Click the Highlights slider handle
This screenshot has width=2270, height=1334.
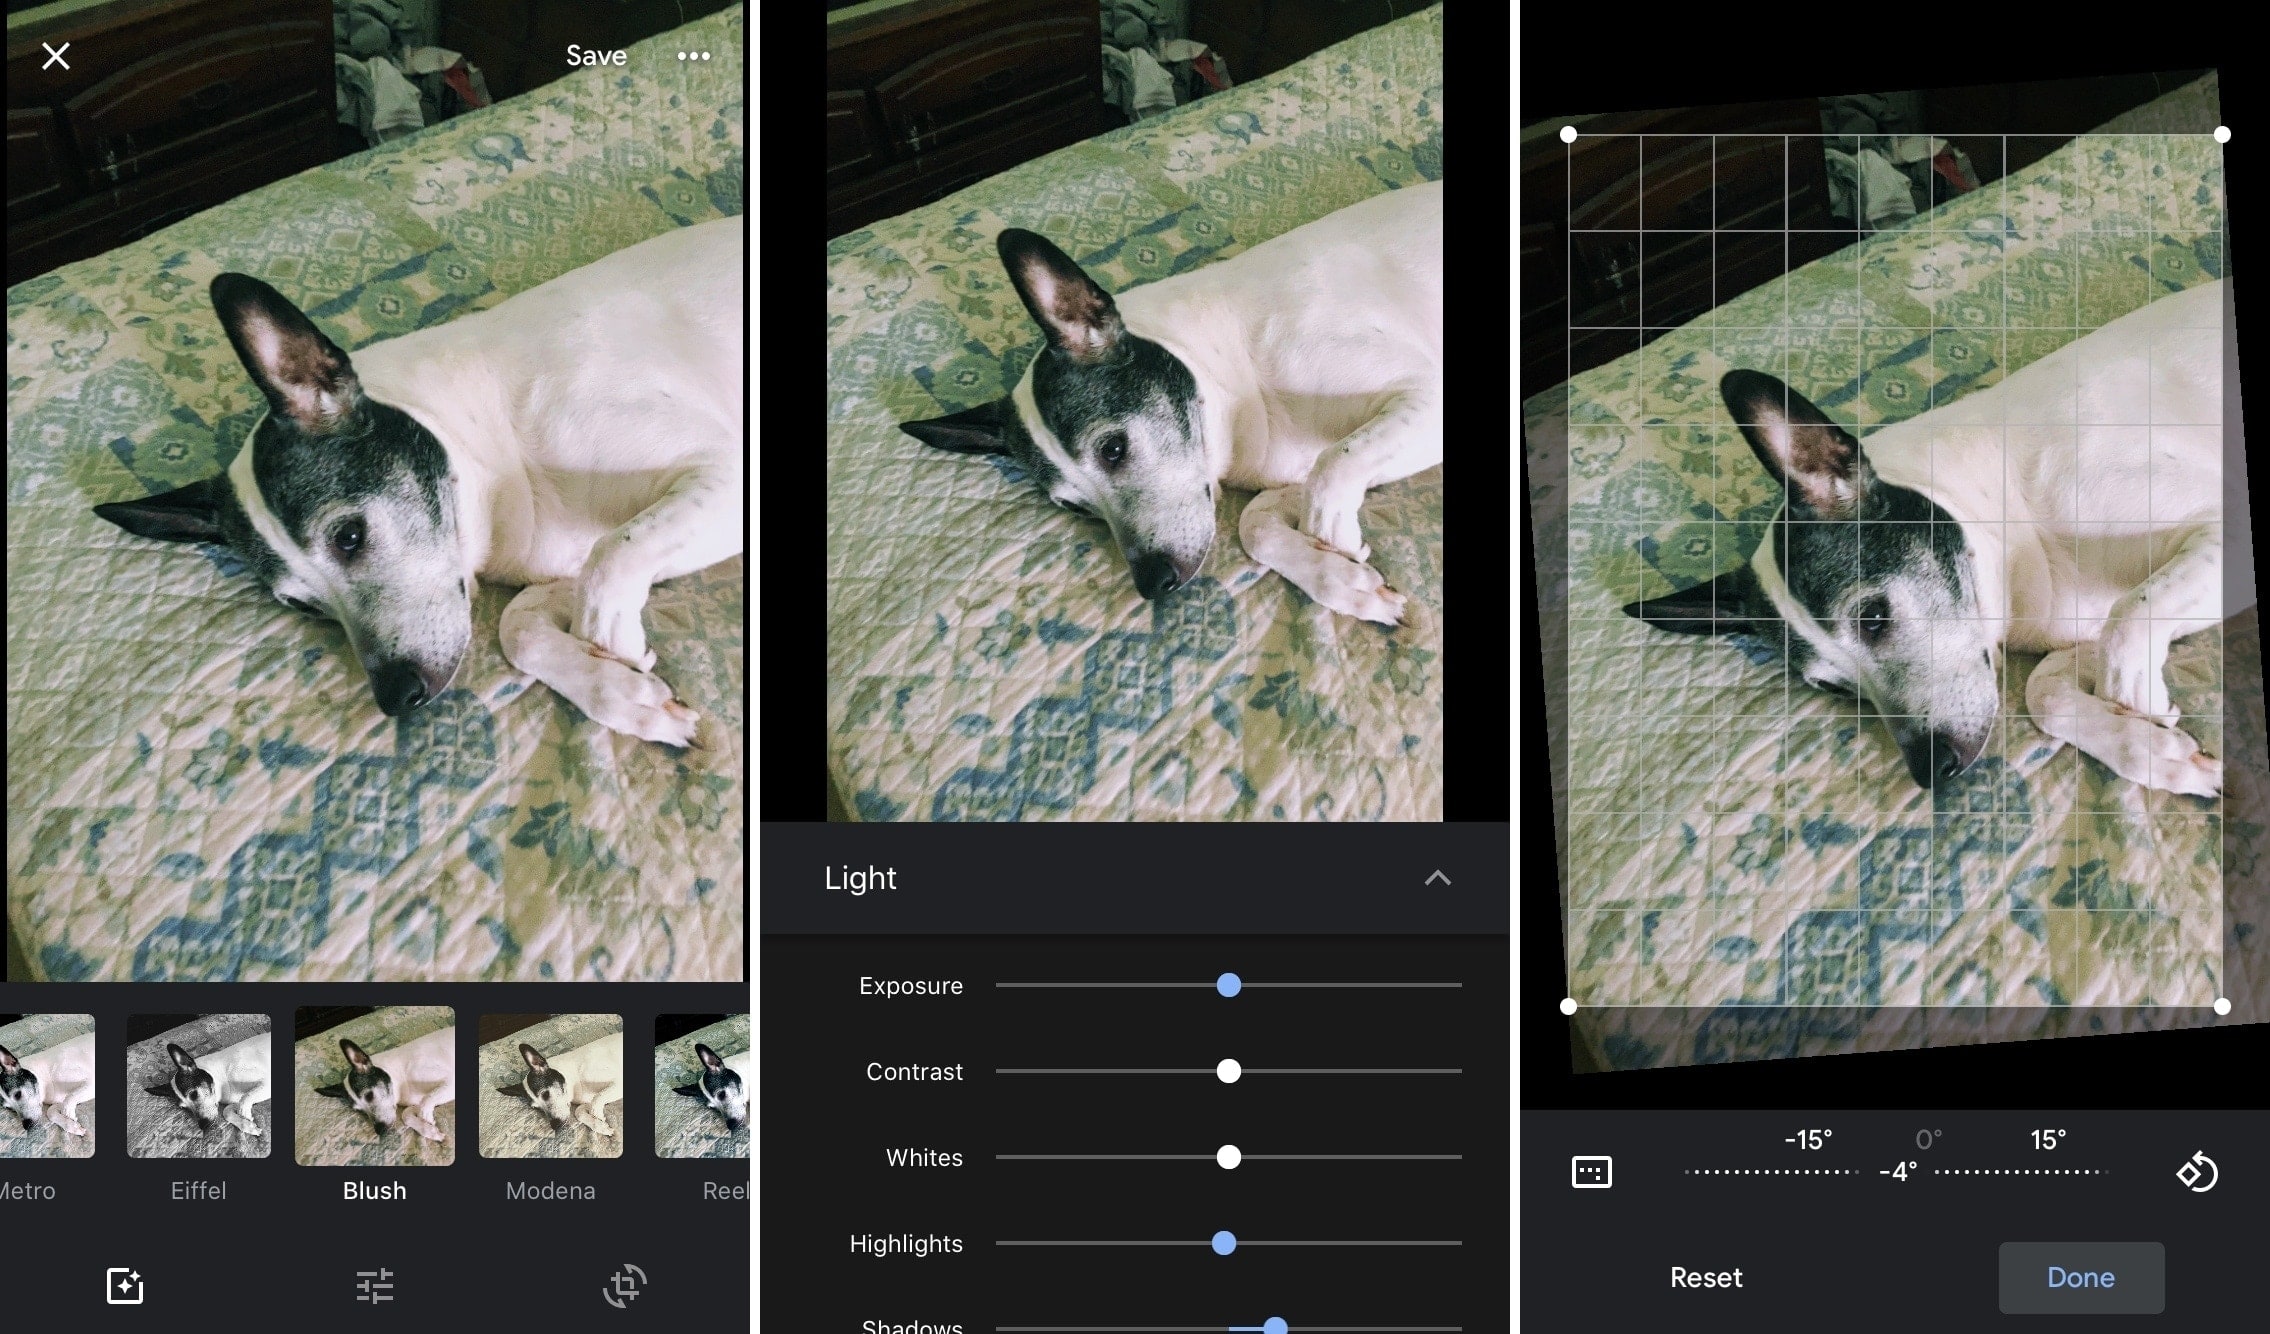pyautogui.click(x=1224, y=1243)
